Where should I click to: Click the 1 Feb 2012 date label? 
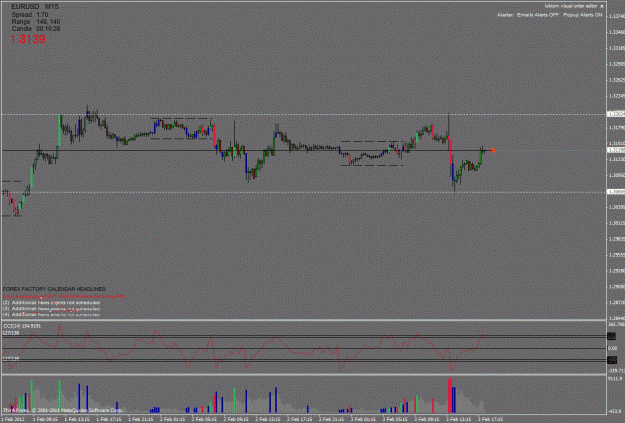pyautogui.click(x=13, y=419)
